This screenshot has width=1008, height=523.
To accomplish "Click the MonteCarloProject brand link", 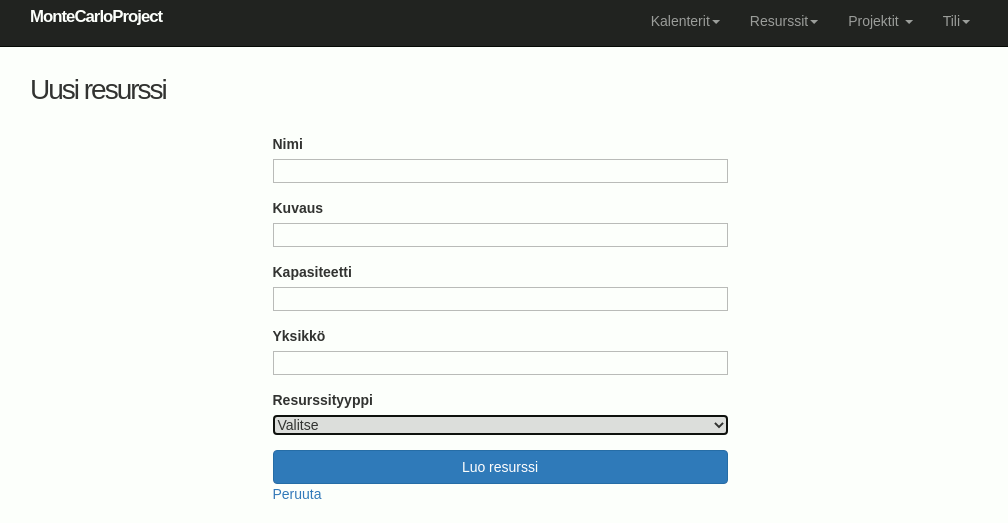I will tap(96, 17).
